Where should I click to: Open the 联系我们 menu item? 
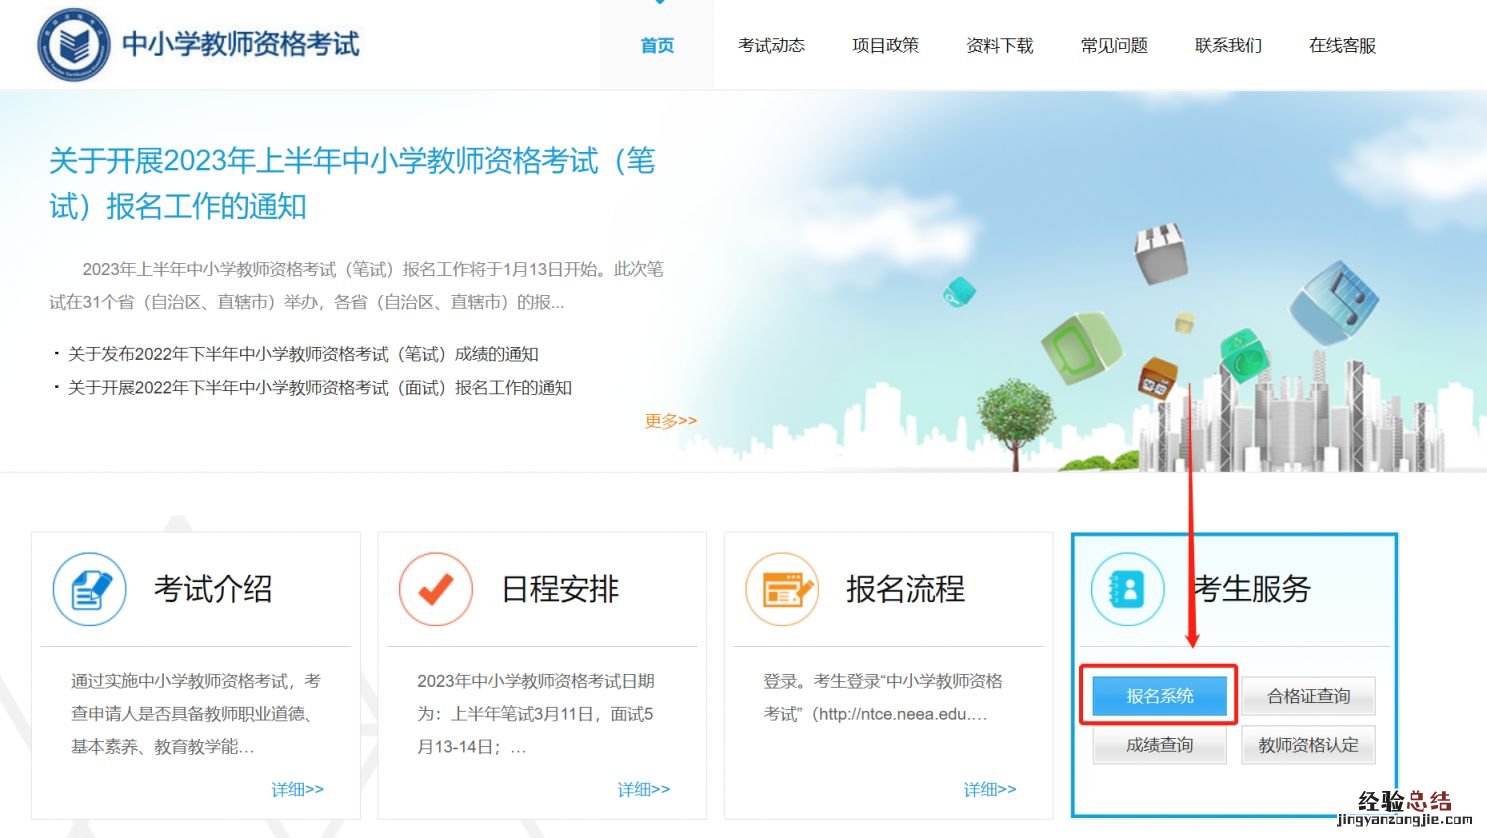[x=1228, y=46]
